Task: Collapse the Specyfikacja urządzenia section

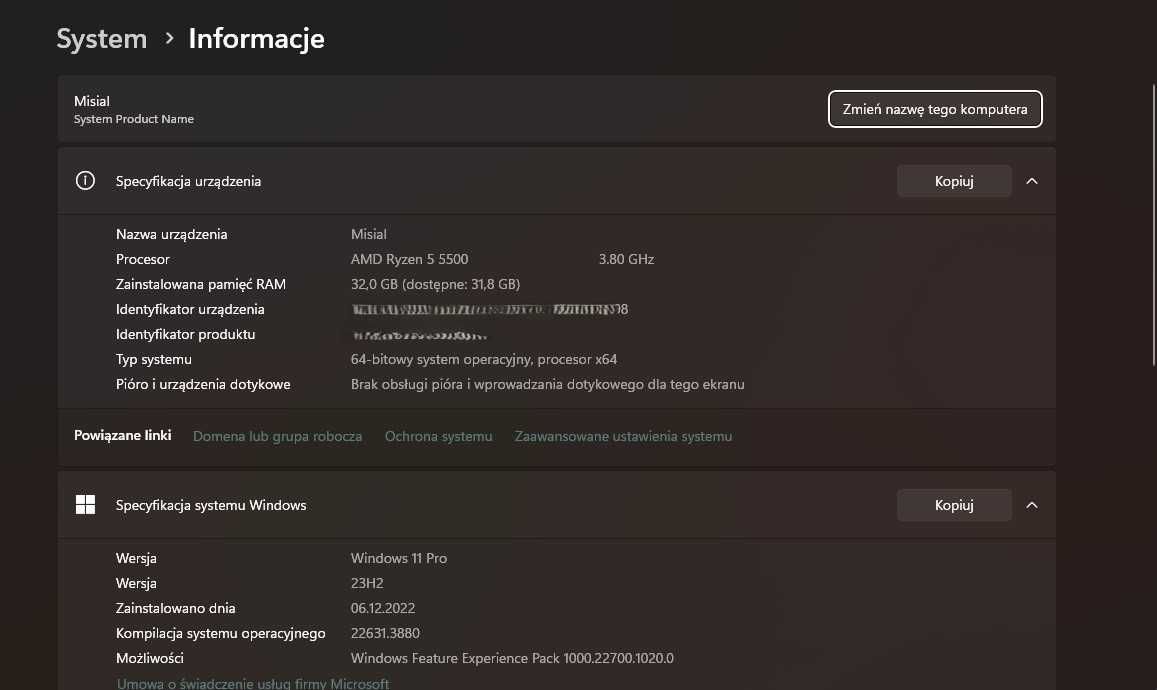Action: pyautogui.click(x=1032, y=181)
